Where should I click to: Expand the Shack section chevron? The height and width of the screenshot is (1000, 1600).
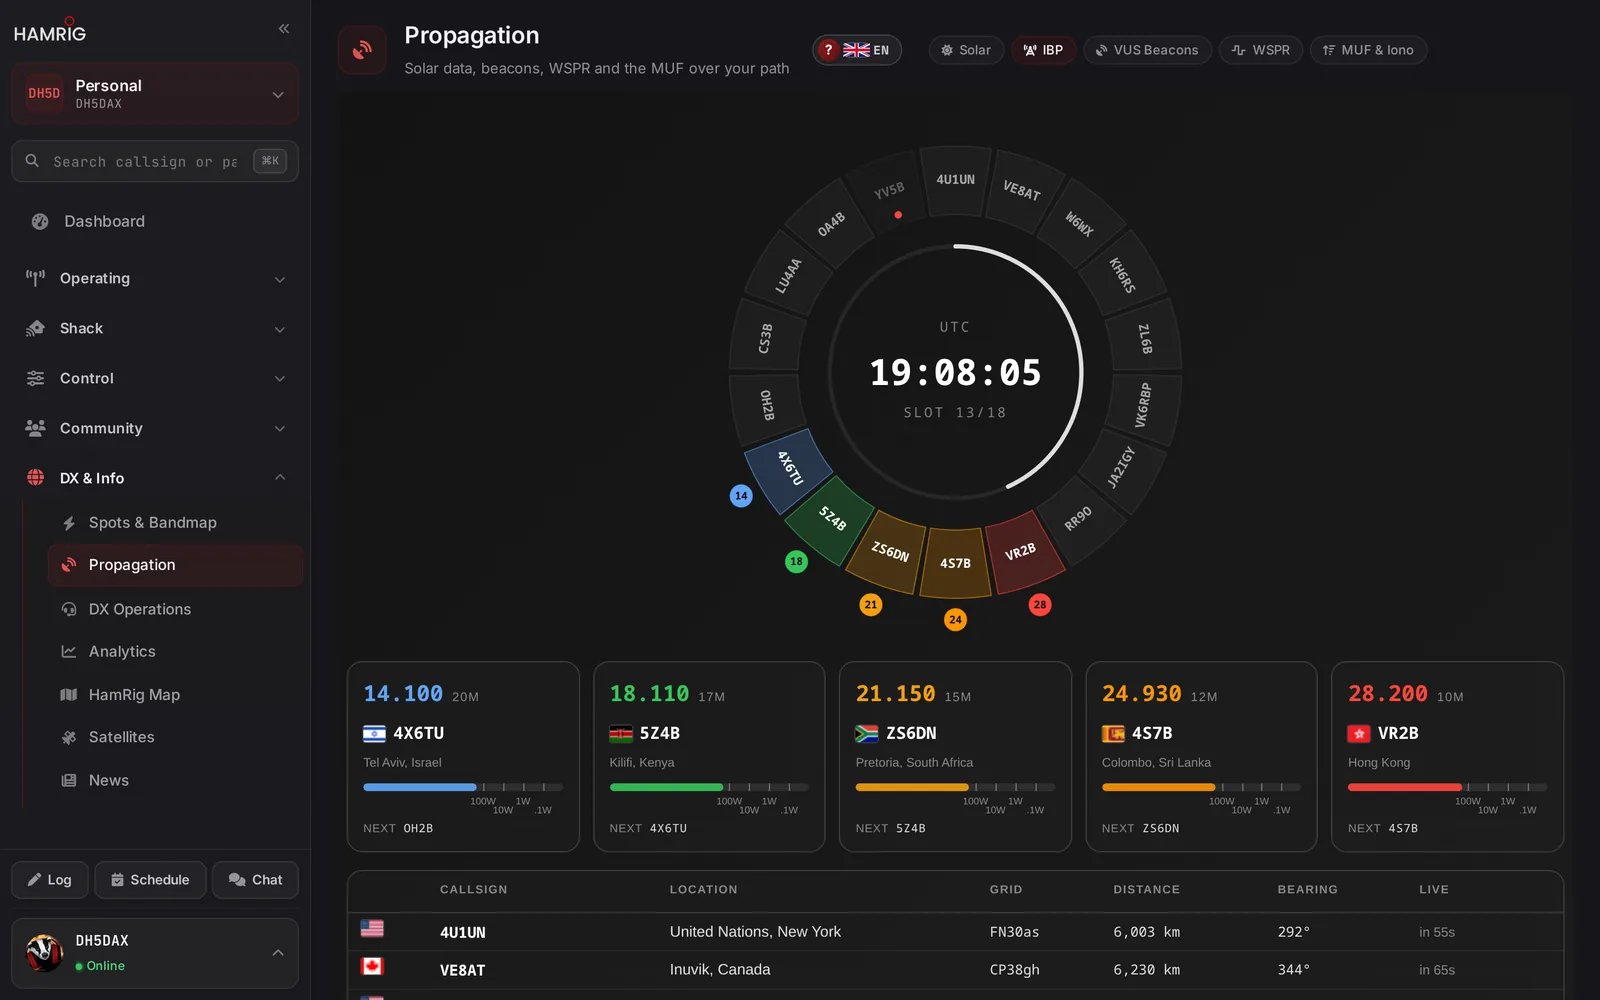(x=280, y=329)
